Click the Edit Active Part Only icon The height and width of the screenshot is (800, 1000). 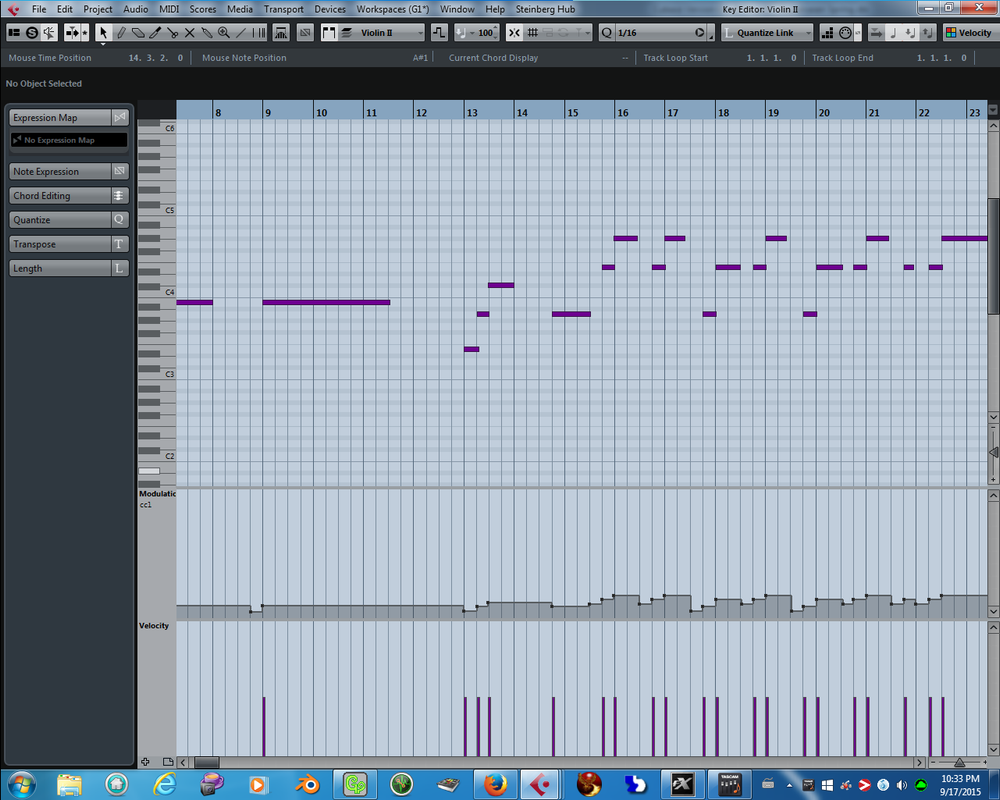(x=346, y=33)
